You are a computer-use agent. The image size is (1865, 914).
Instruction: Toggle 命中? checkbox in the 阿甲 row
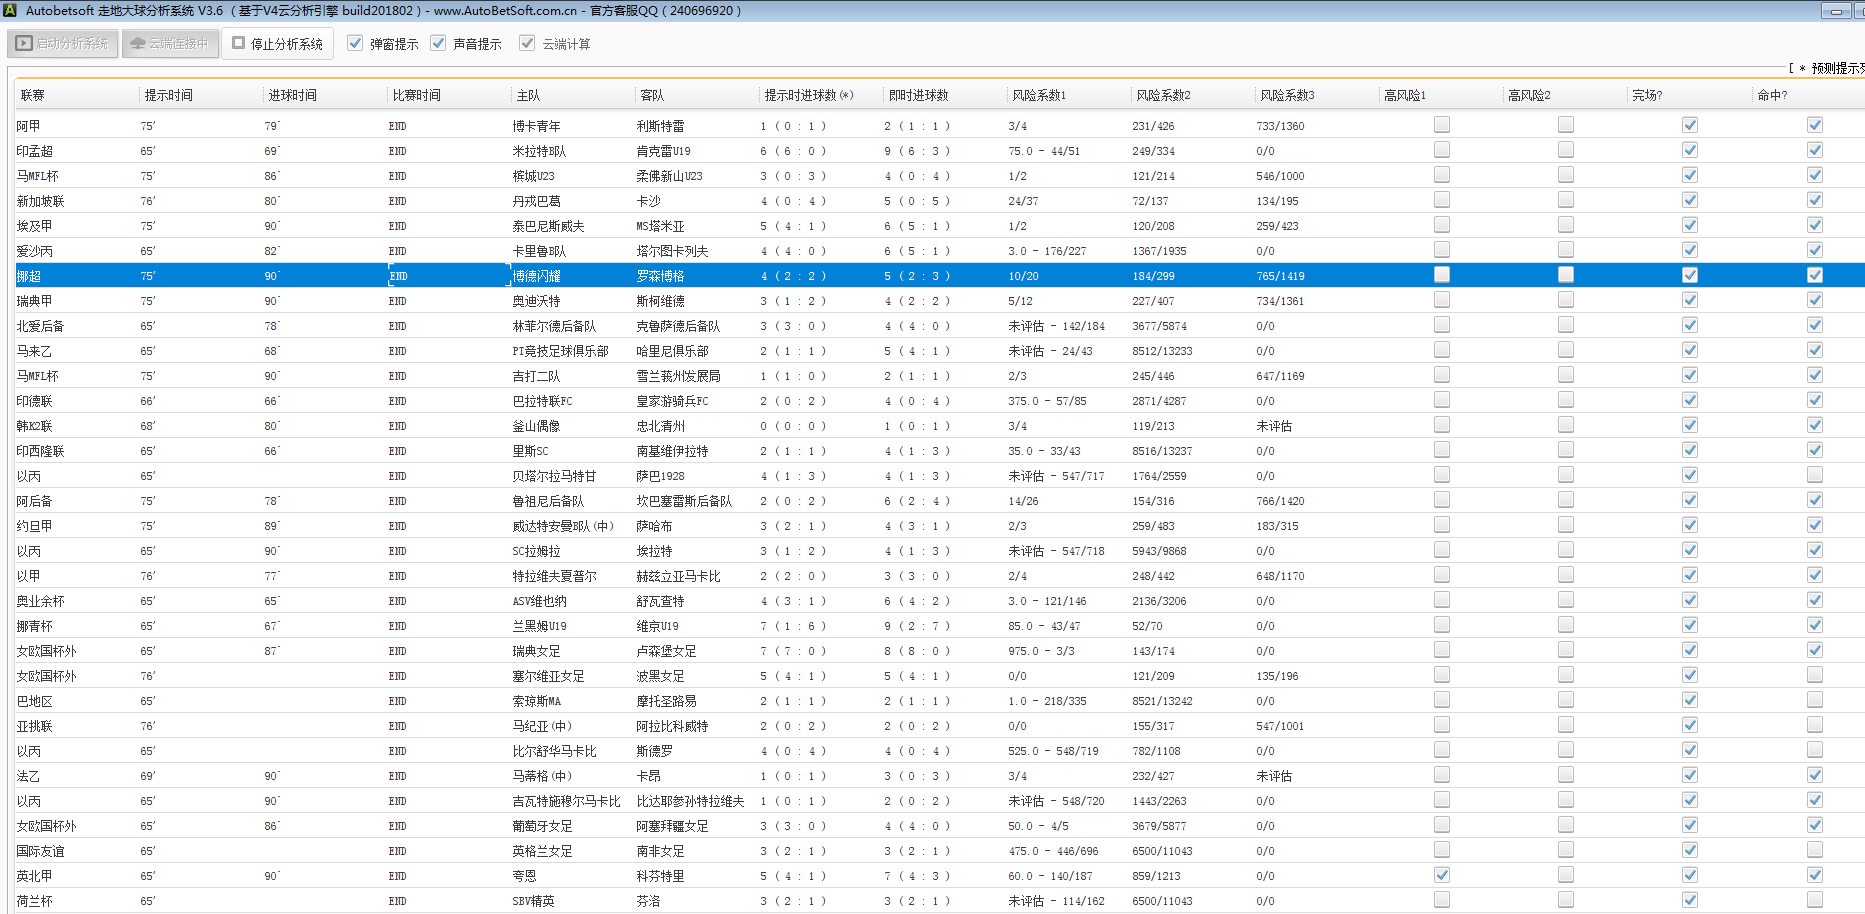(x=1814, y=125)
